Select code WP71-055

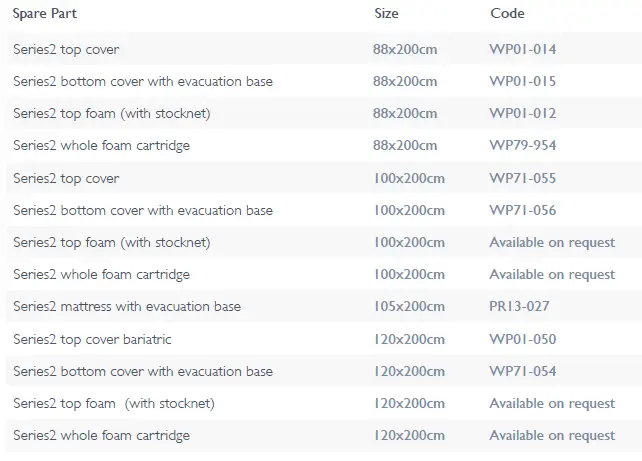coord(522,178)
